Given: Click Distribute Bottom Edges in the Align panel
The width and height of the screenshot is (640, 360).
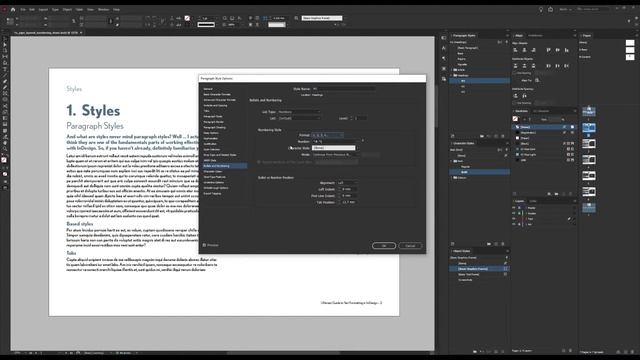Looking at the screenshot, I should pos(533,65).
